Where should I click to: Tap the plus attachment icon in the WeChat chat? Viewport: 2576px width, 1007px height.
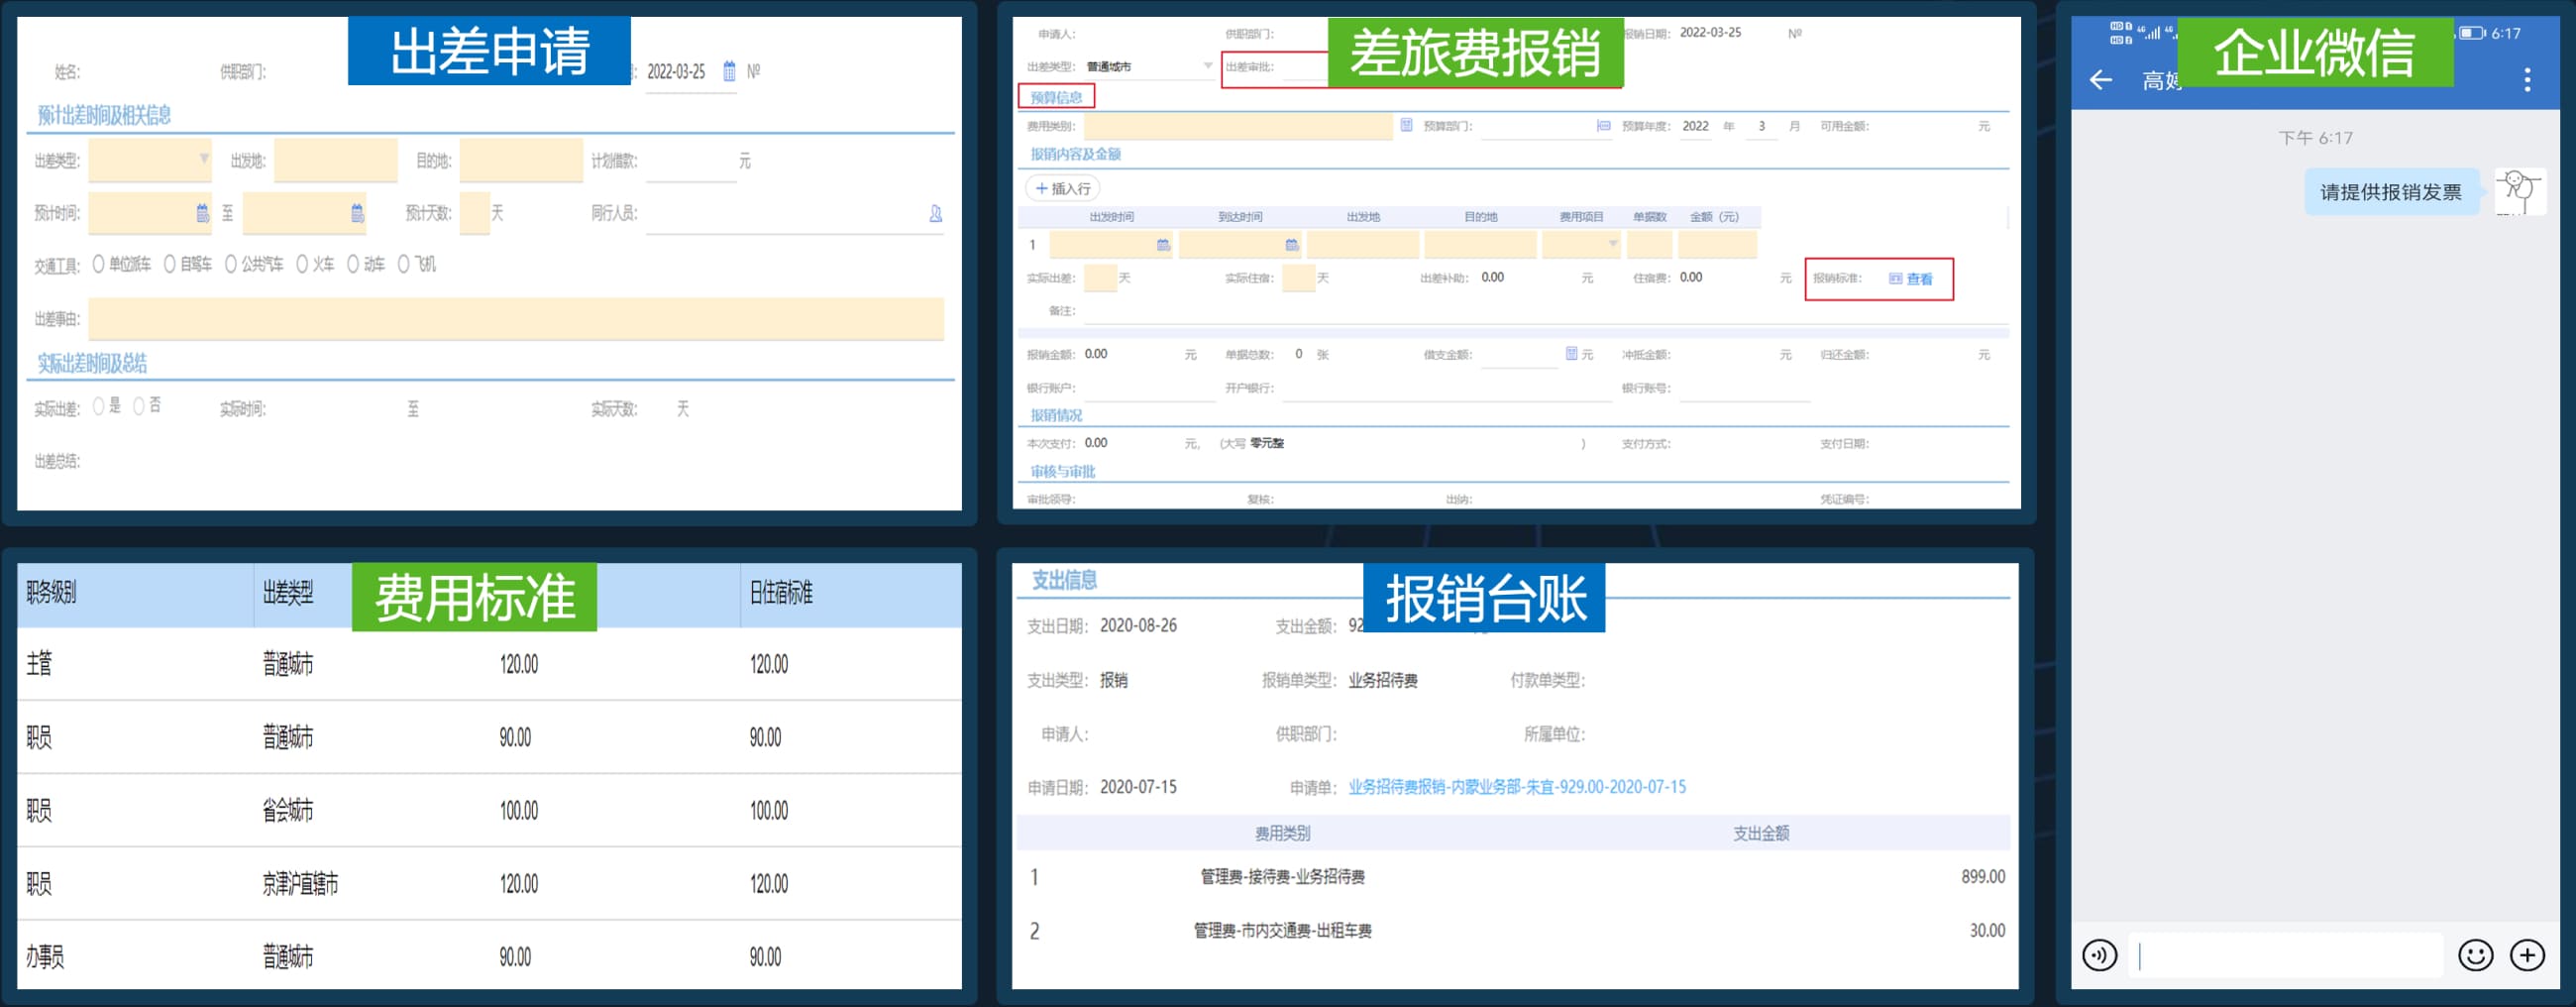click(x=2527, y=956)
